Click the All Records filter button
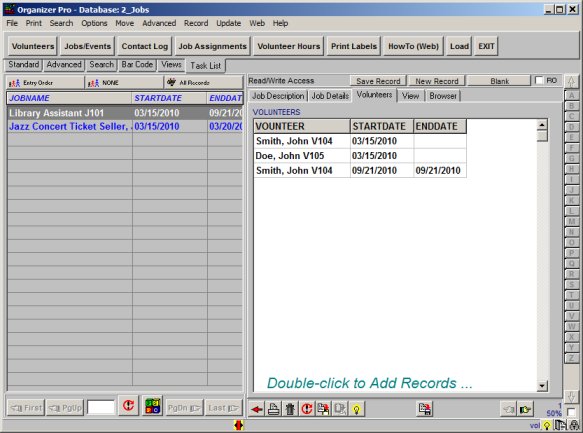This screenshot has height=433, width=583. coord(203,83)
